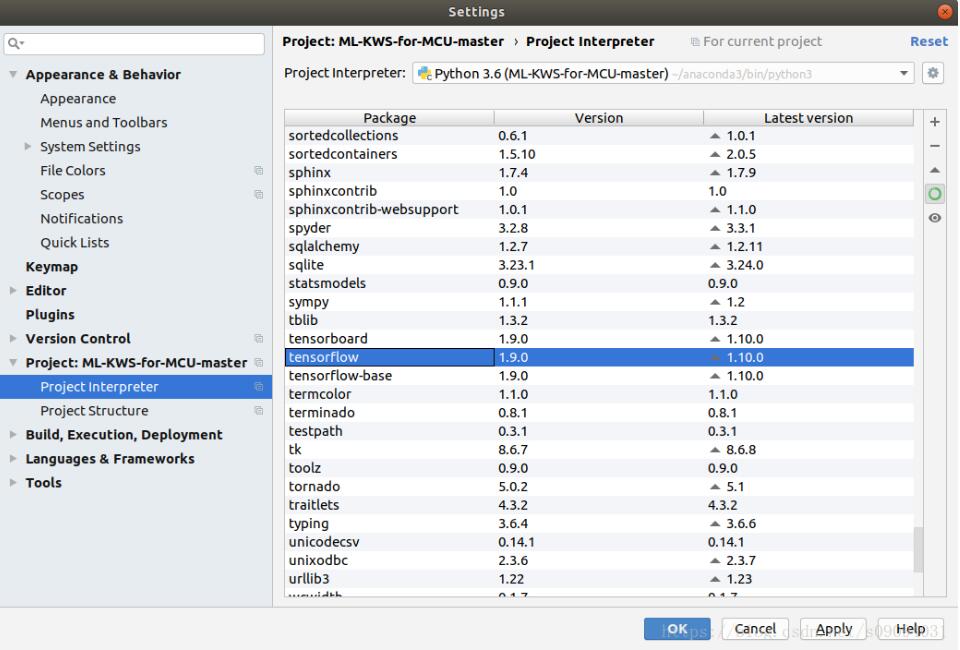Open Menus and Toolbars settings

(103, 122)
